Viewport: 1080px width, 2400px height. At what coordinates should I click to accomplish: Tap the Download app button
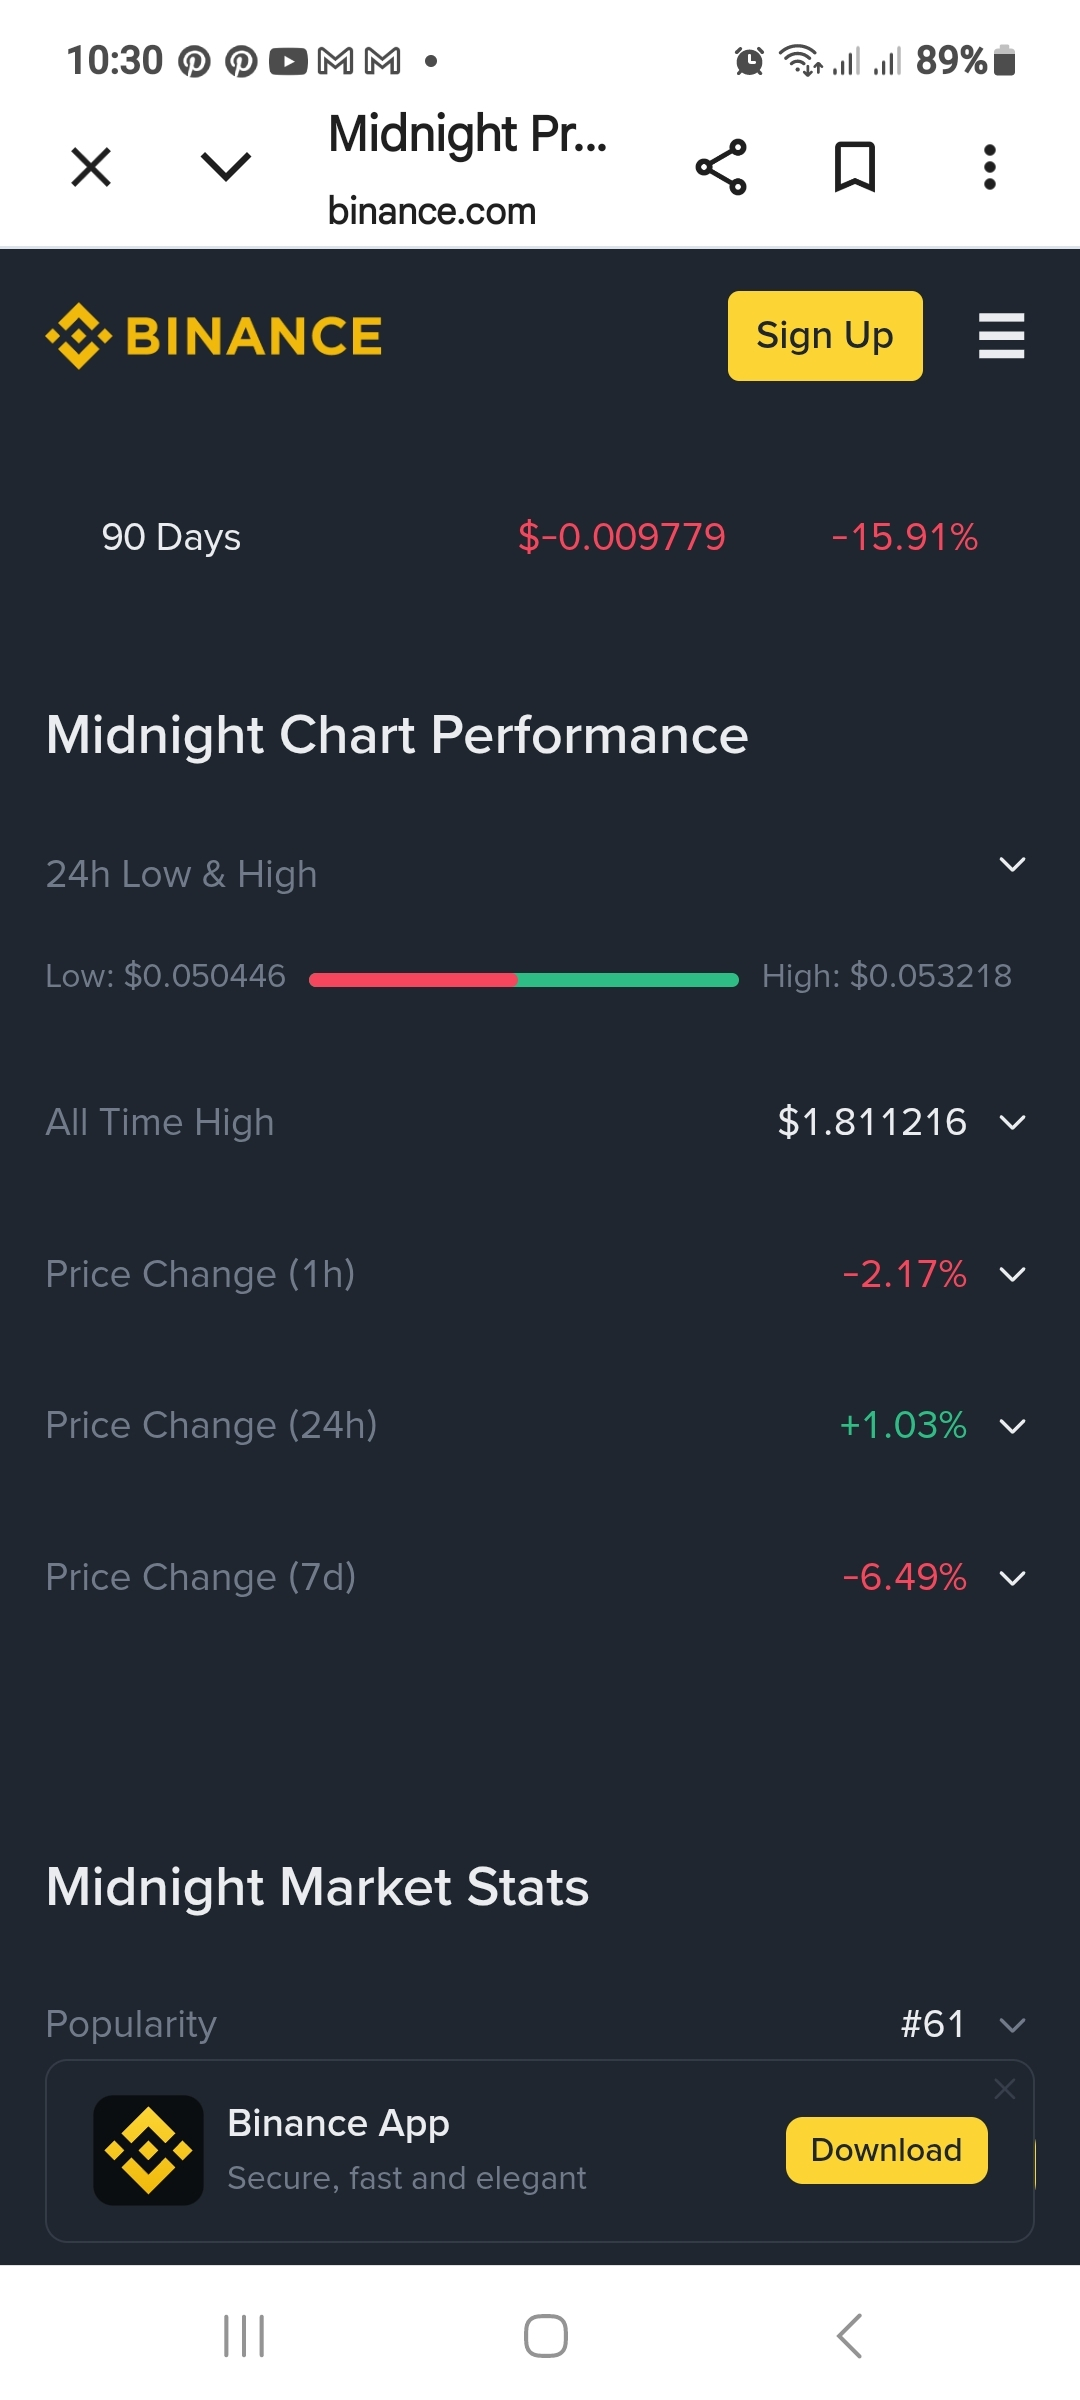[x=886, y=2150]
